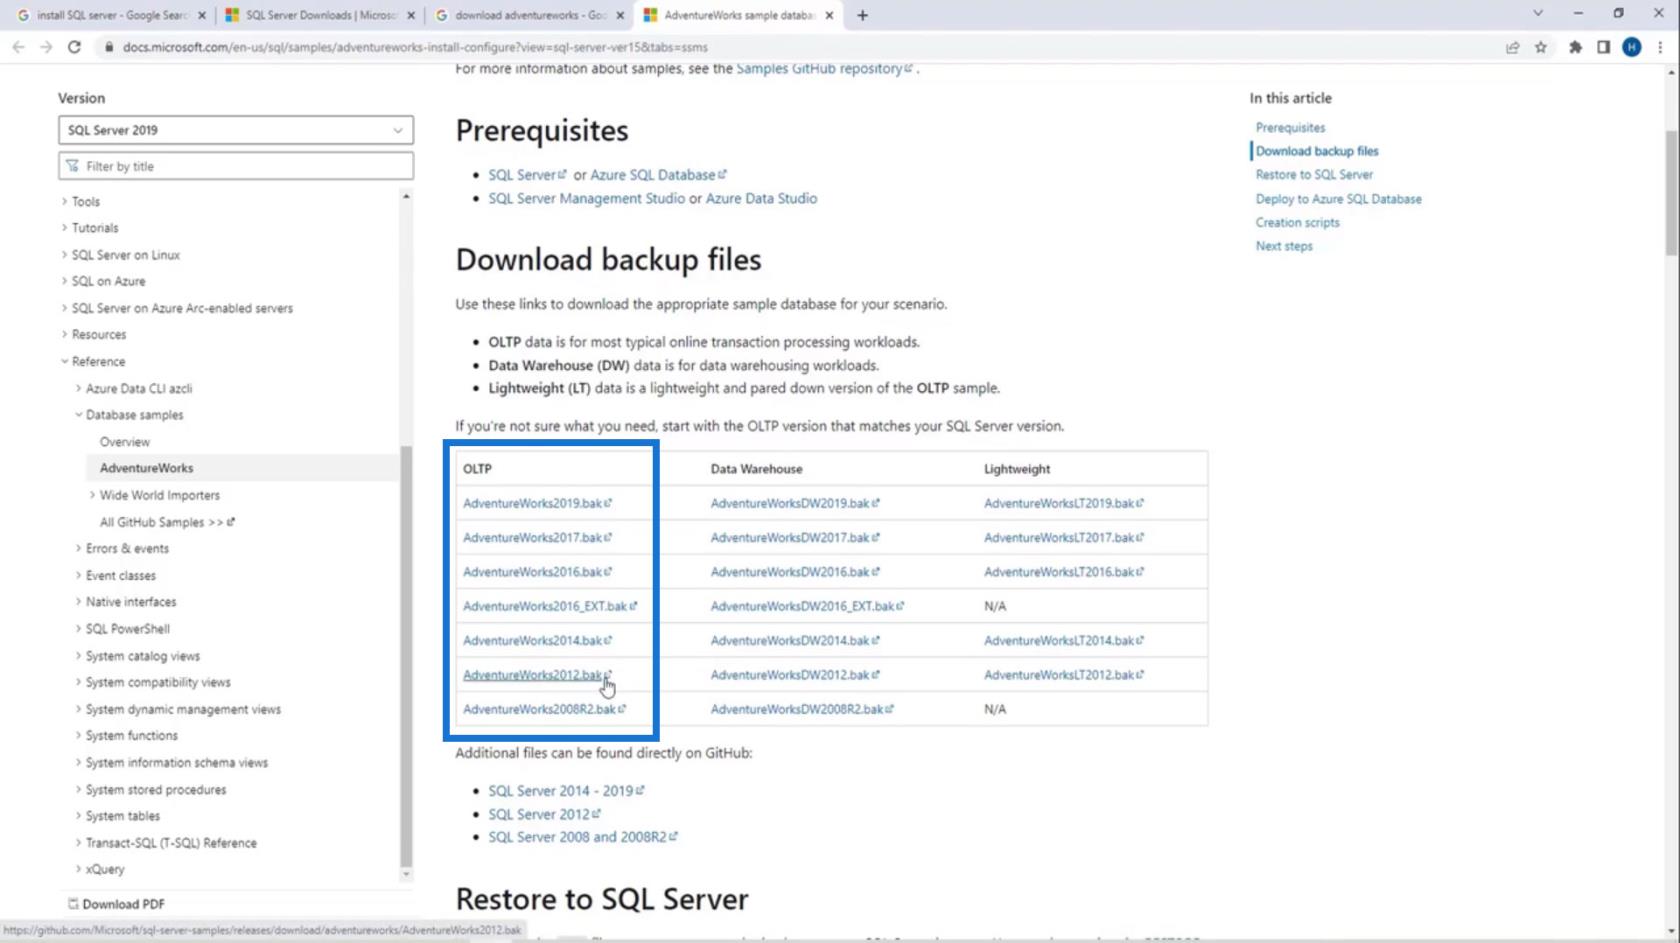1680x943 pixels.
Task: Download AdventureWorks2019.bak
Action: [x=537, y=503]
